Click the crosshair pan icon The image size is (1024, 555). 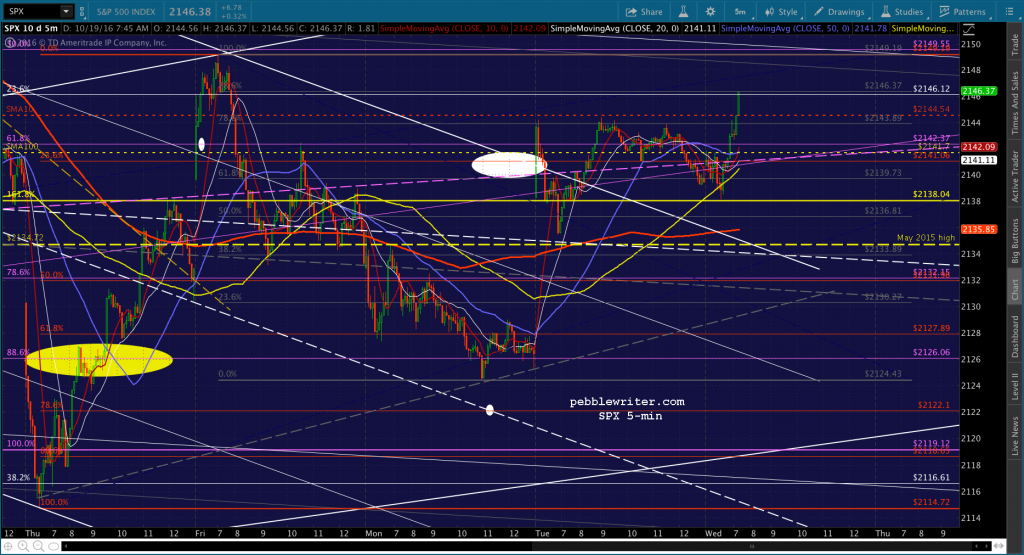click(9, 546)
